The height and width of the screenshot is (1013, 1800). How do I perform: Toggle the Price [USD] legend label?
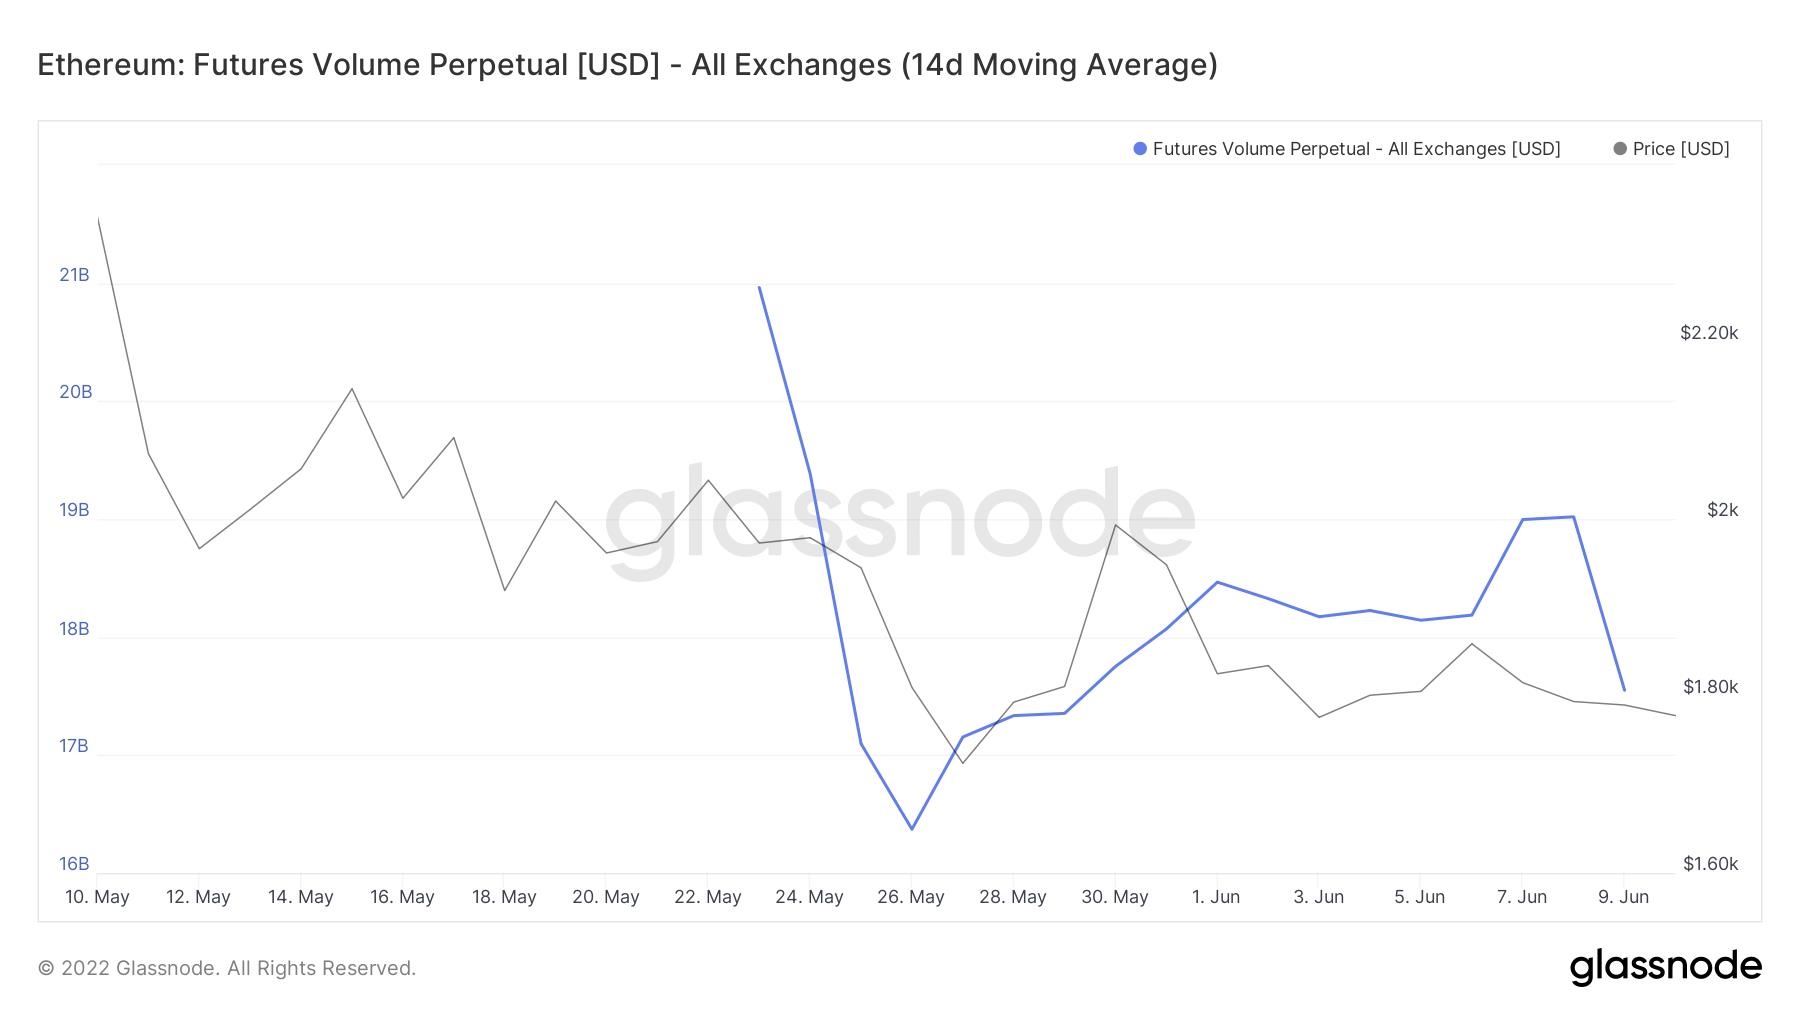click(1680, 149)
